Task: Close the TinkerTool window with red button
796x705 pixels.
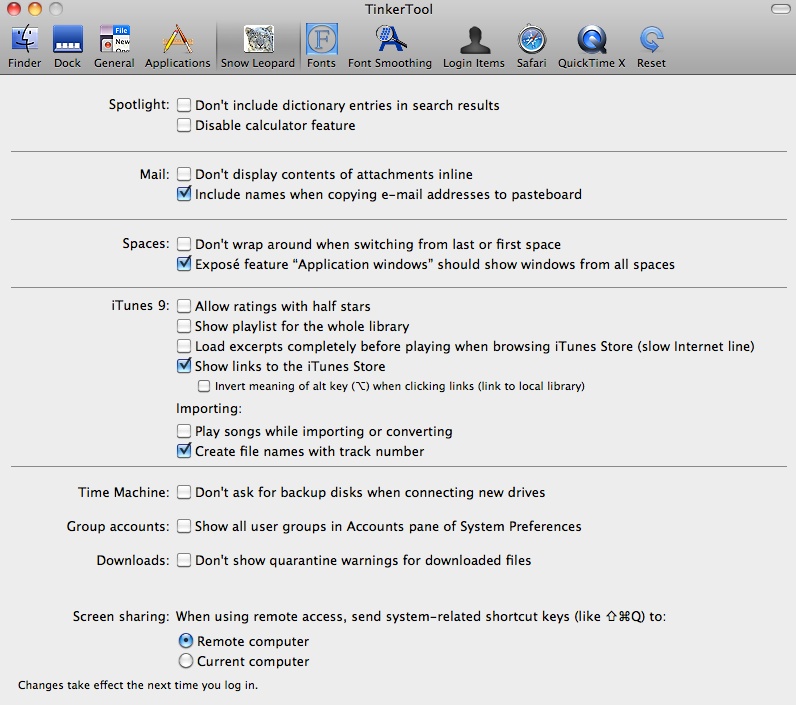Action: pos(14,9)
